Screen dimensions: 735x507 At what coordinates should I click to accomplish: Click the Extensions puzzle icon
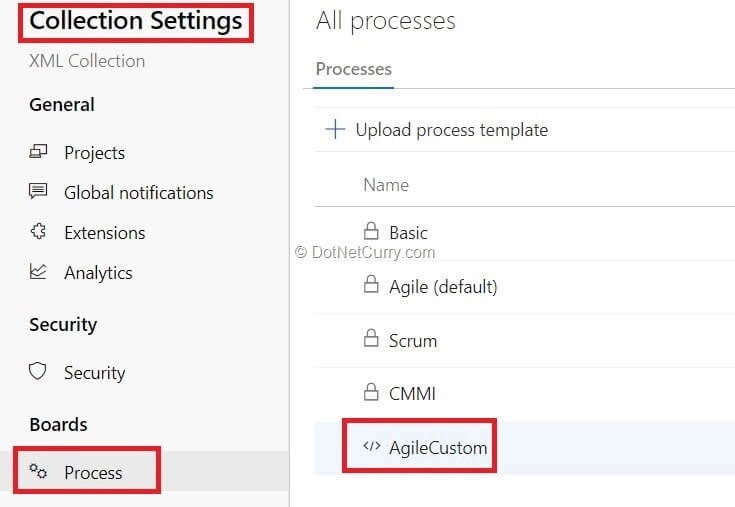pos(39,232)
